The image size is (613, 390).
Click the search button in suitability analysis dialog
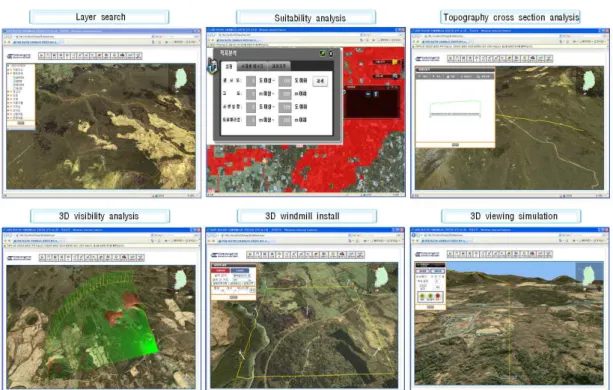point(320,81)
